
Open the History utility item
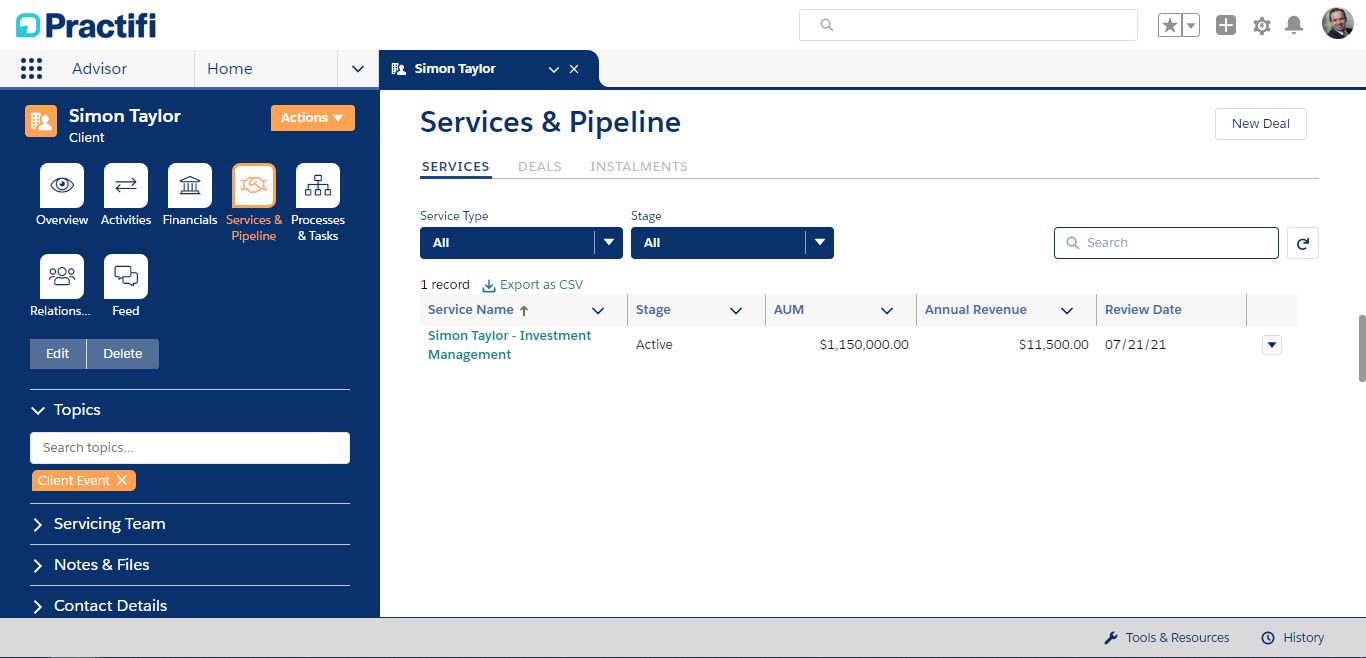(x=1292, y=638)
